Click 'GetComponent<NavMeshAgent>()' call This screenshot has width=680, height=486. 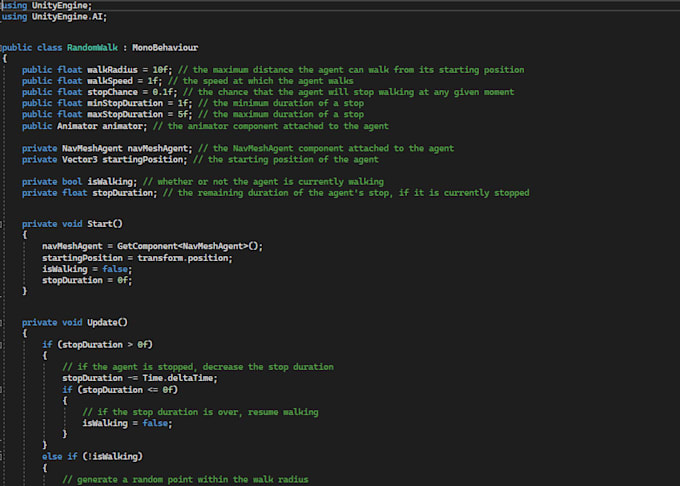click(x=188, y=246)
